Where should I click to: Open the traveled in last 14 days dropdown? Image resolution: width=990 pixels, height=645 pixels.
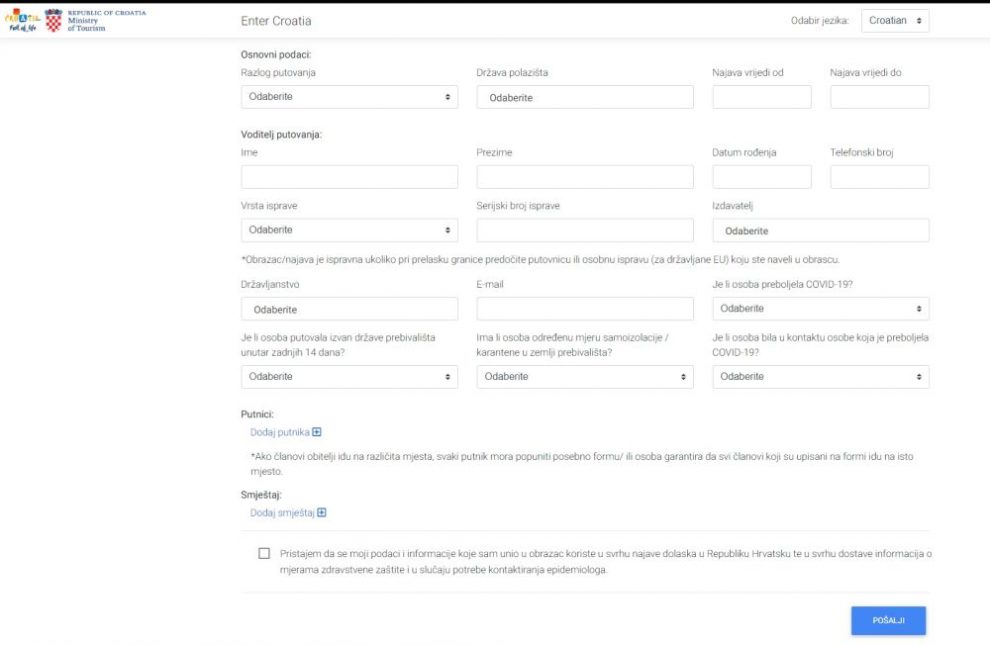pyautogui.click(x=349, y=377)
